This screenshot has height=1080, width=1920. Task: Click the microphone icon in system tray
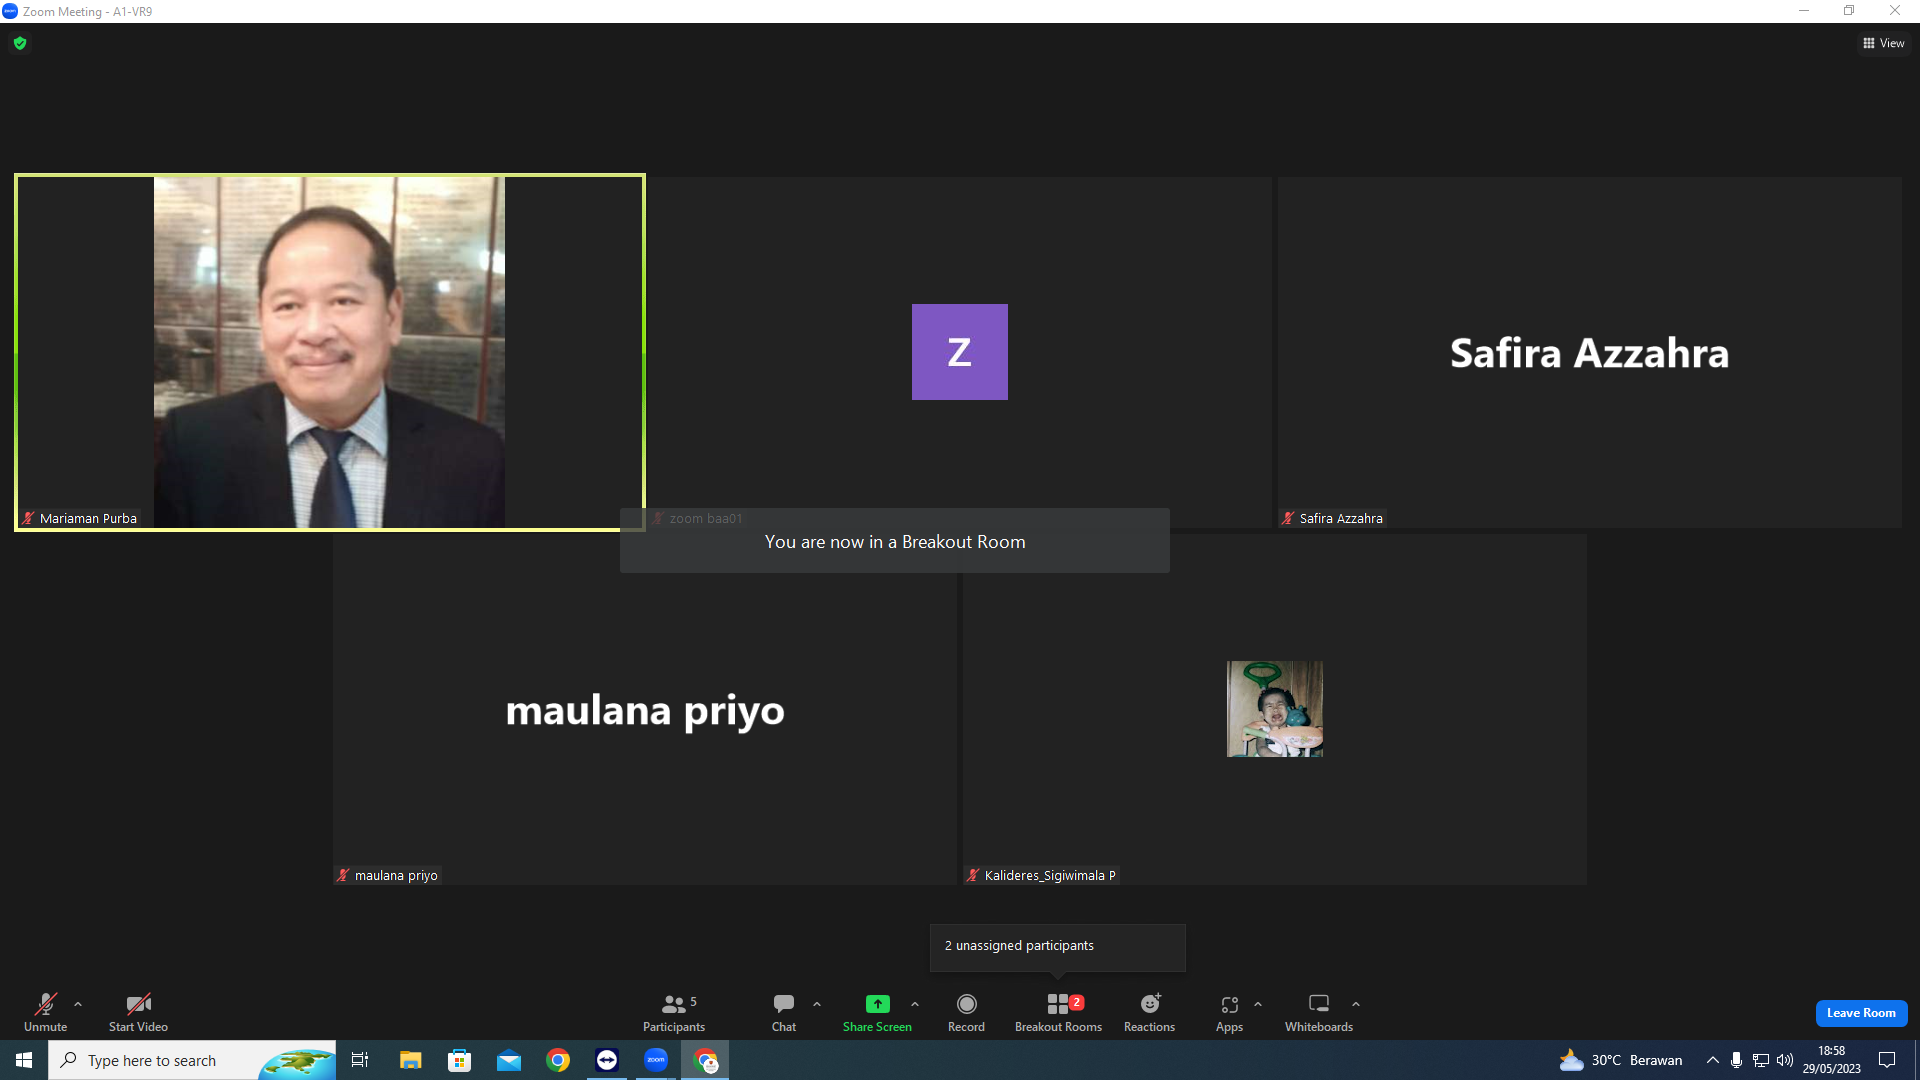1737,1060
